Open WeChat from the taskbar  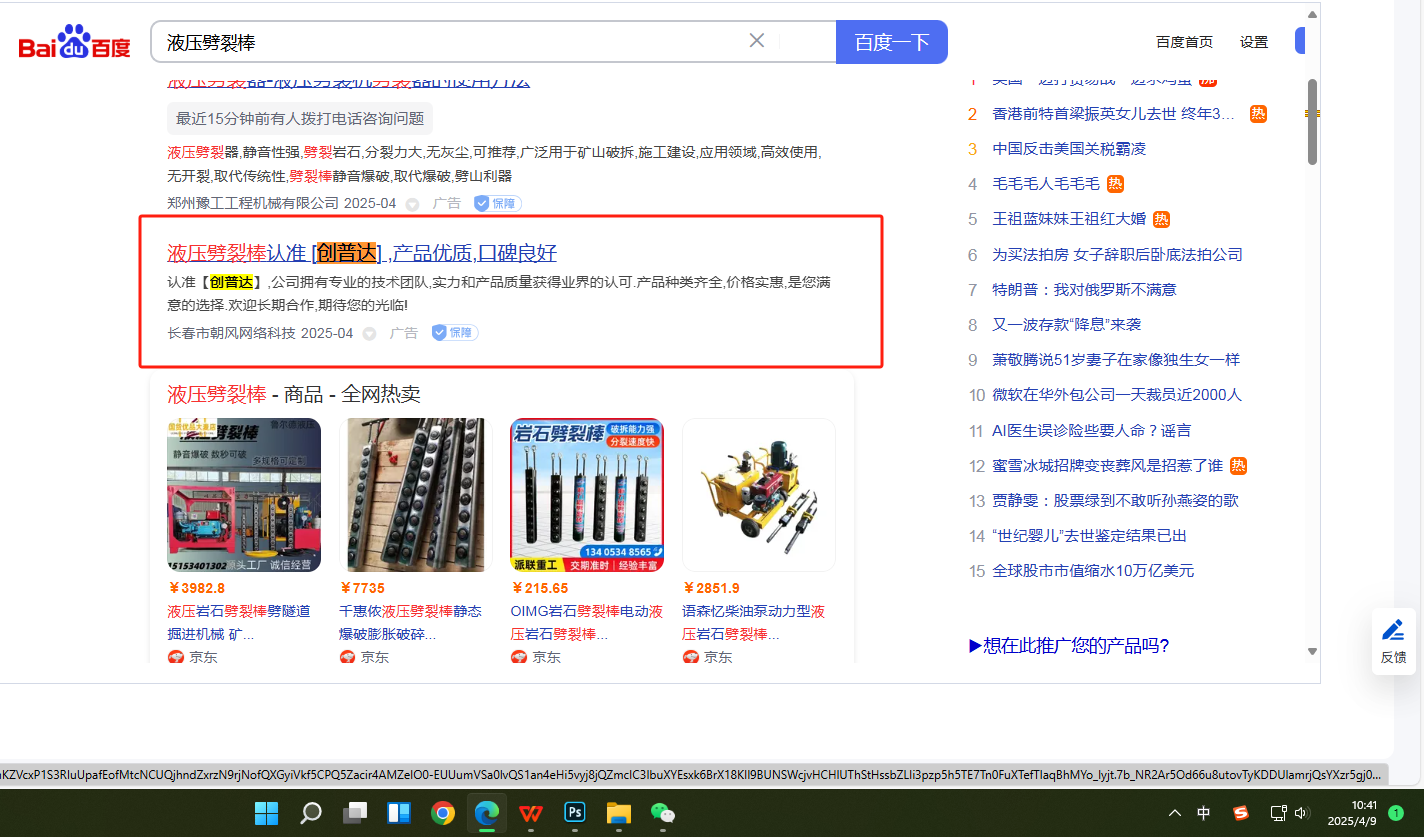pyautogui.click(x=663, y=813)
